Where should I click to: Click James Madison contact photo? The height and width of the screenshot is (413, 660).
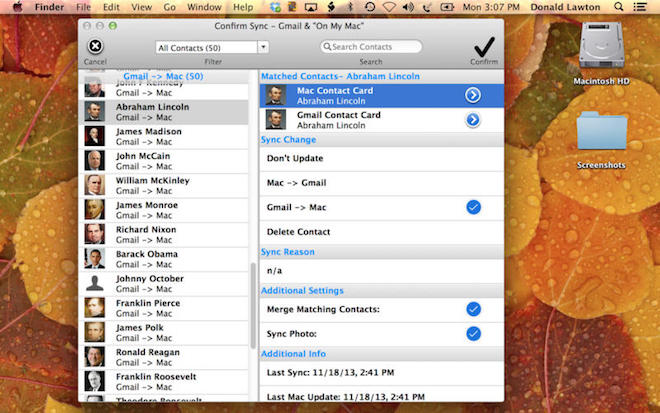tap(94, 136)
